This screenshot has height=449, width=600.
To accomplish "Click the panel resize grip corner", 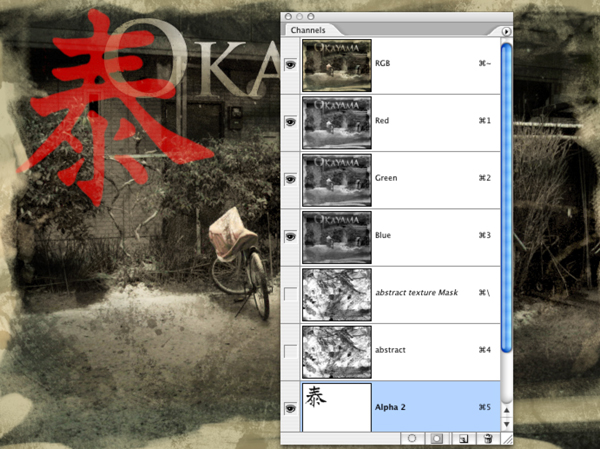I will pos(506,439).
